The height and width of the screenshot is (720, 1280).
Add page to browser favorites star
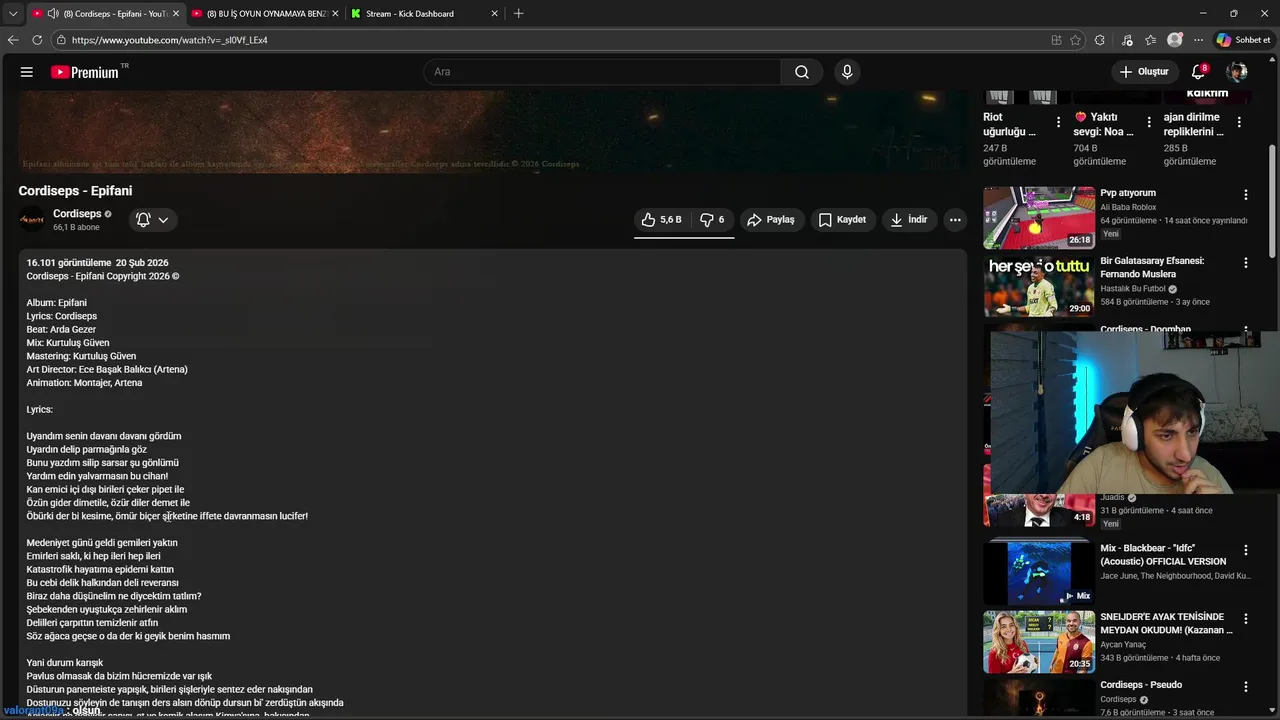point(1076,40)
